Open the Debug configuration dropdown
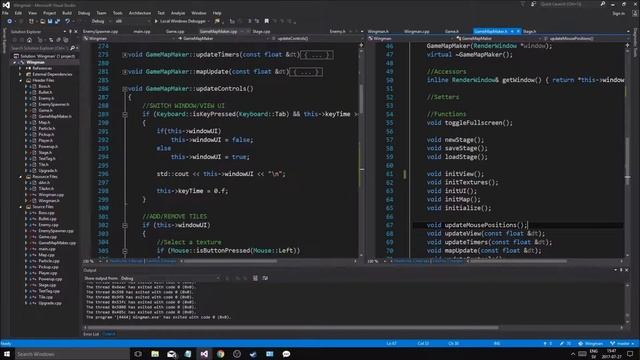640x360 pixels. 100,21
